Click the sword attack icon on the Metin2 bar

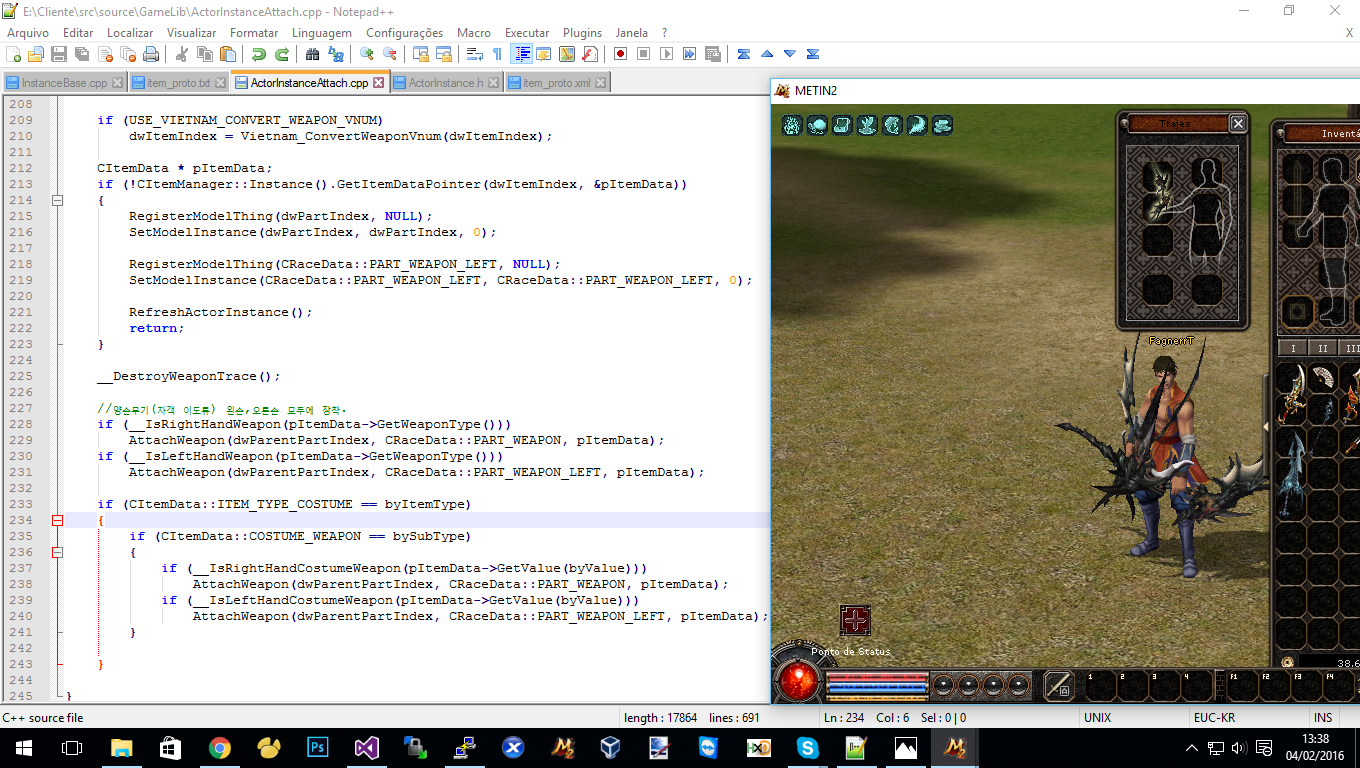point(1059,685)
